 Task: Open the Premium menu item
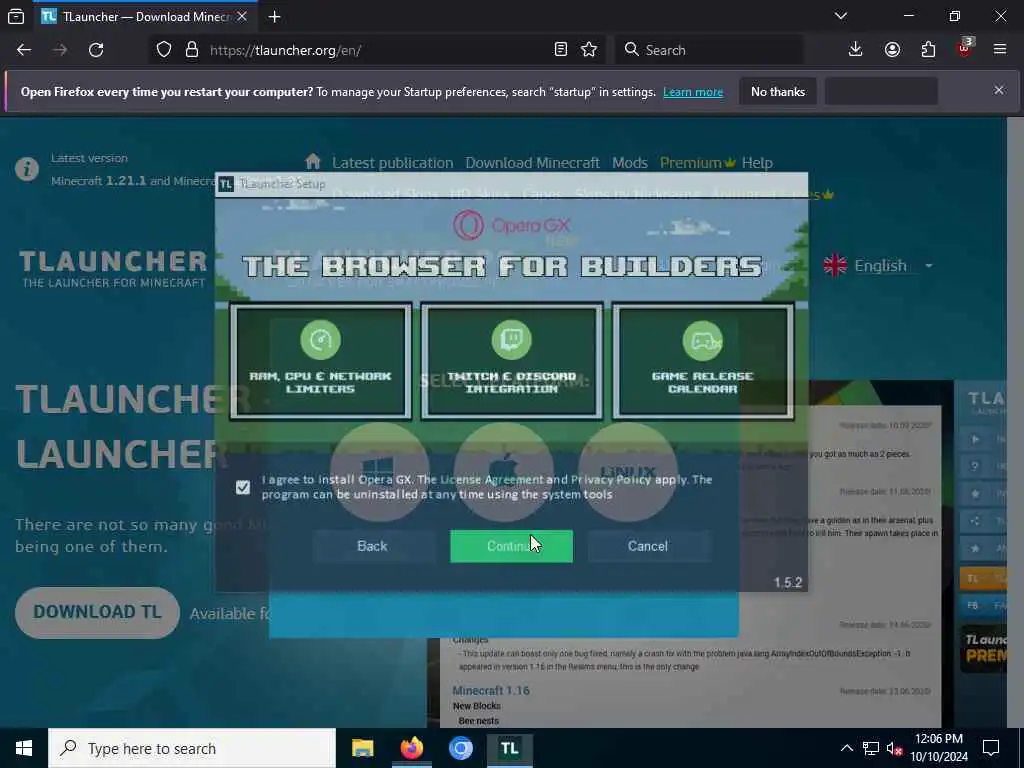pos(697,163)
